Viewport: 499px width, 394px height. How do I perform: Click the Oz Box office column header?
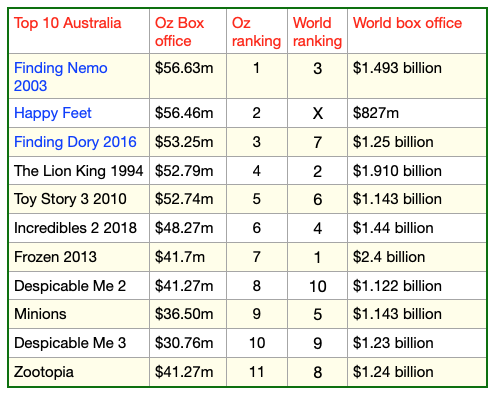(x=179, y=32)
